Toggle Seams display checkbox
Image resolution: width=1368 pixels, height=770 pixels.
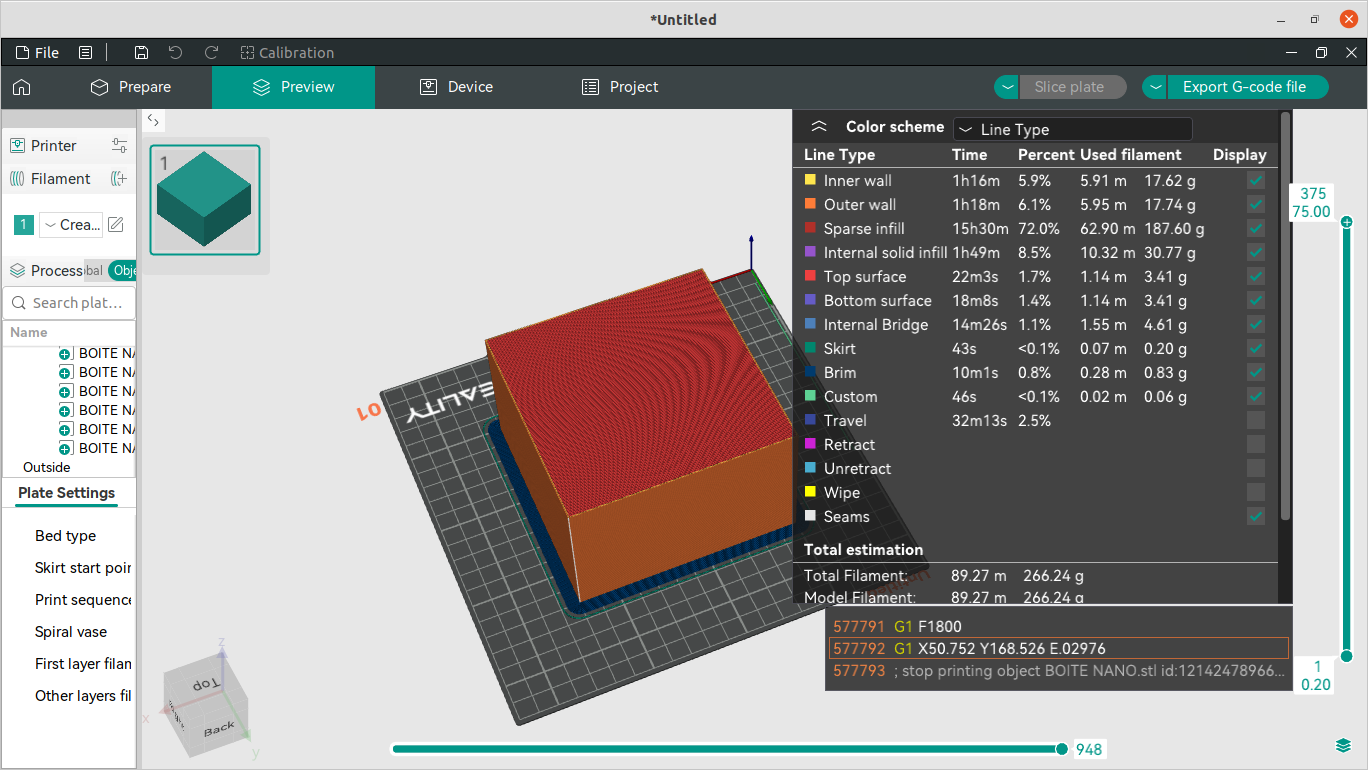pyautogui.click(x=1256, y=517)
